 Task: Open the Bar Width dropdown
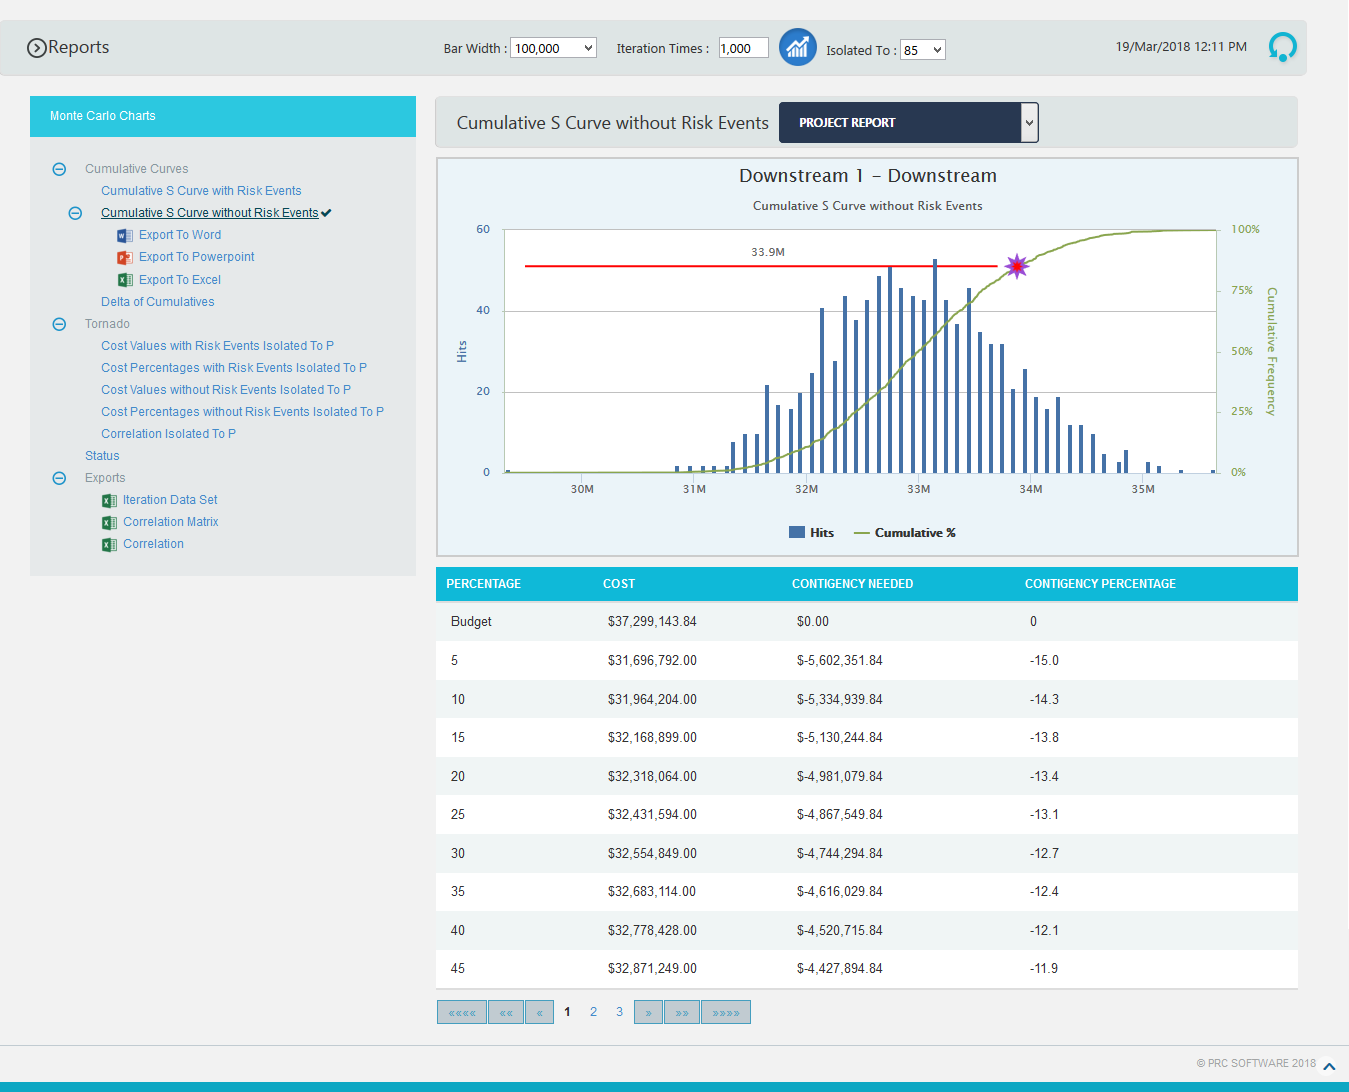pyautogui.click(x=553, y=46)
